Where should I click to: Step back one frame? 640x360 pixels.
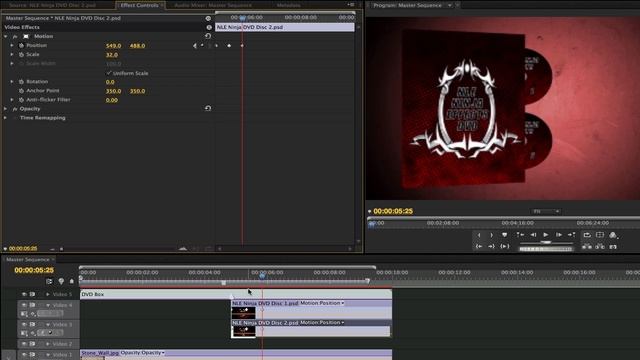pos(533,235)
